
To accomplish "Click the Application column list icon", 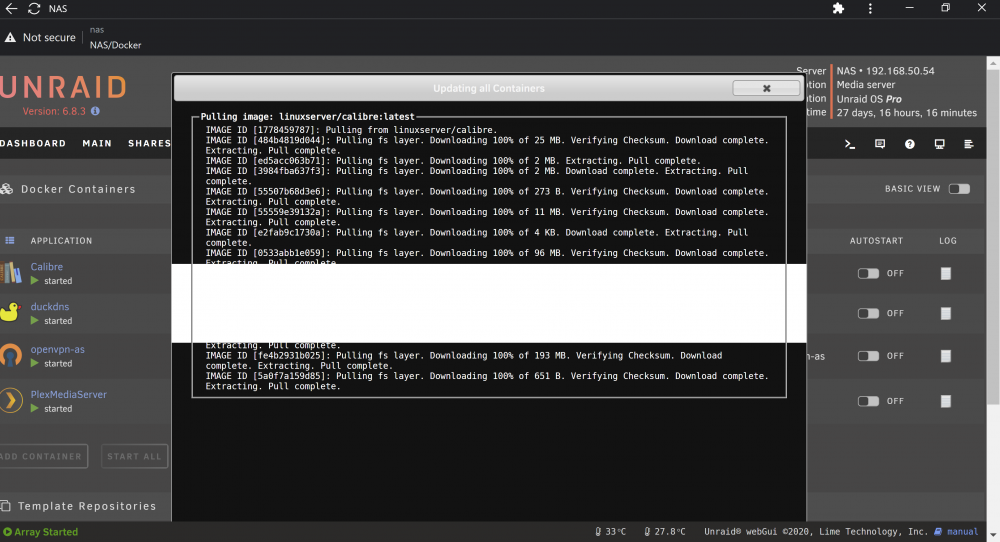I will [10, 240].
